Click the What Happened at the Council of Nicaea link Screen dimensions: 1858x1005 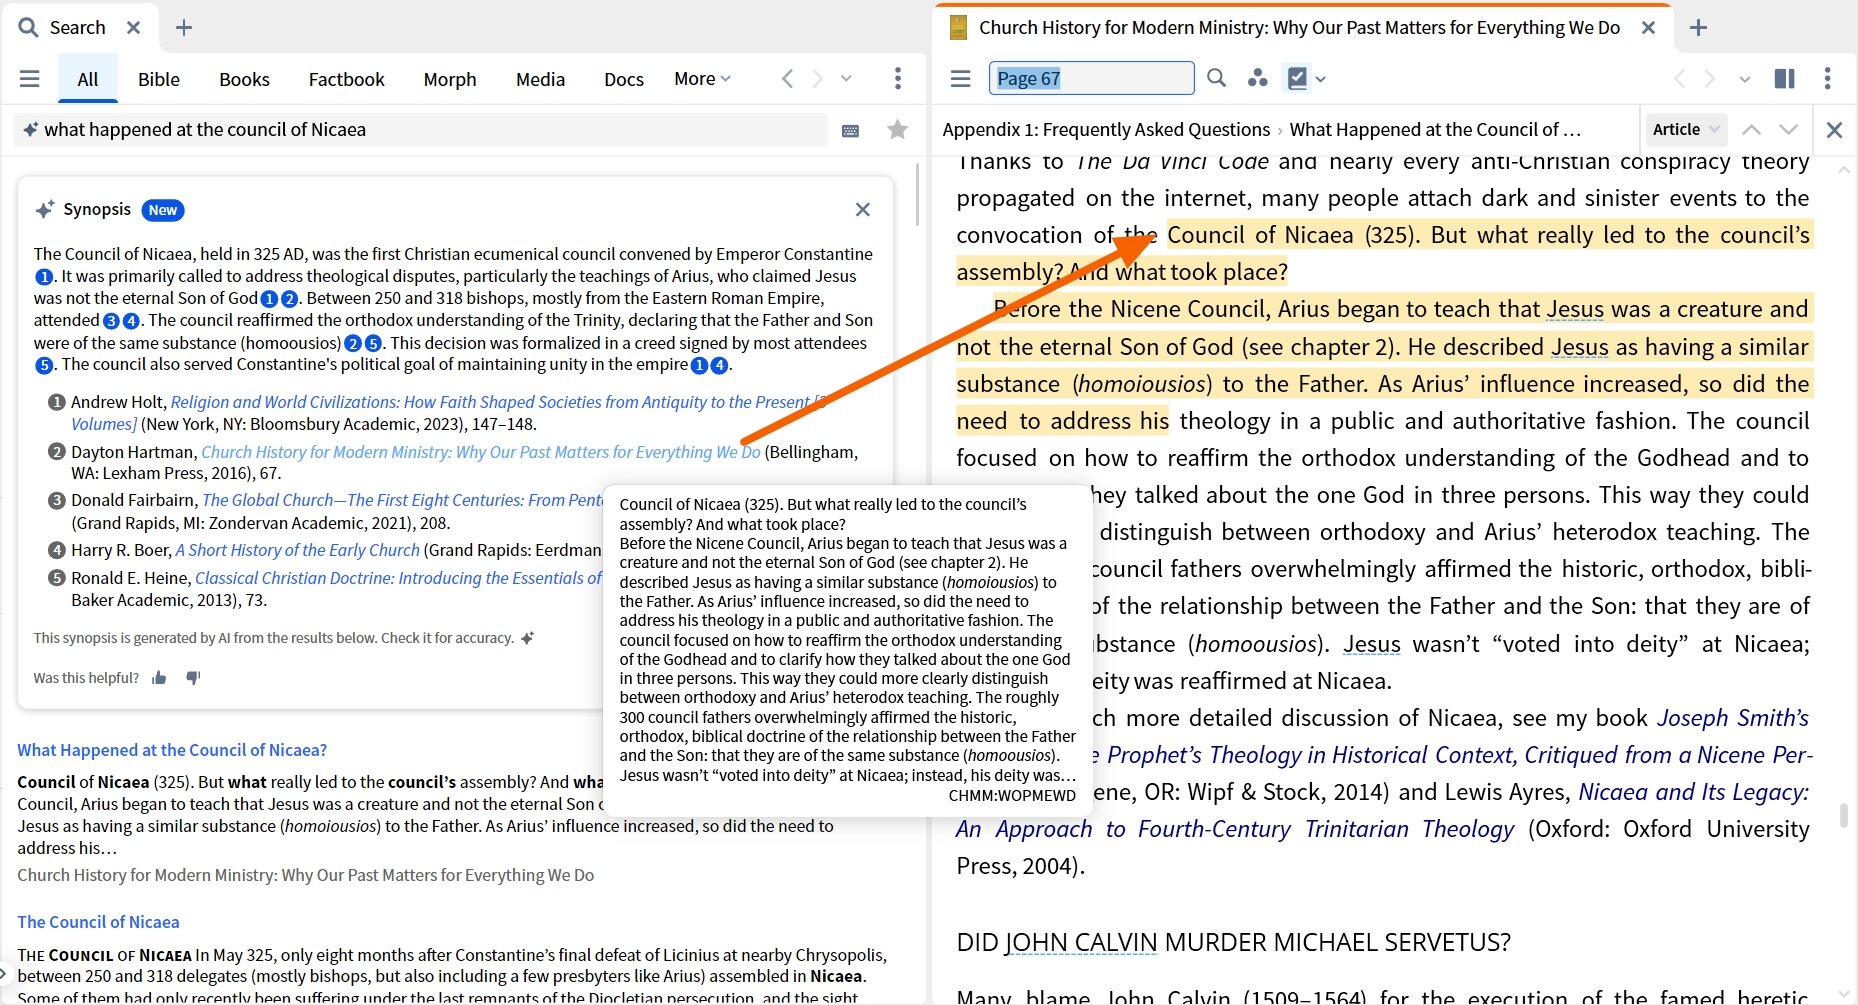click(x=171, y=749)
